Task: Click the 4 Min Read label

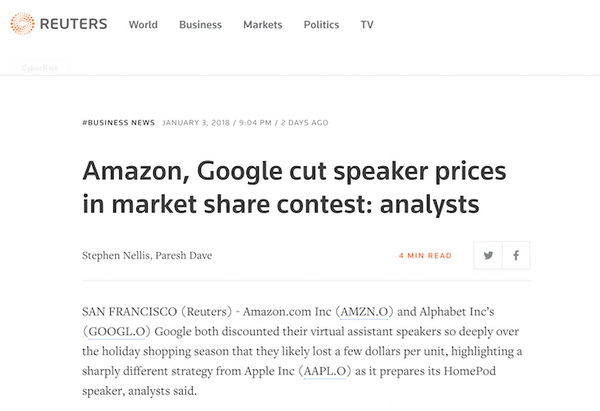Action: click(x=425, y=256)
